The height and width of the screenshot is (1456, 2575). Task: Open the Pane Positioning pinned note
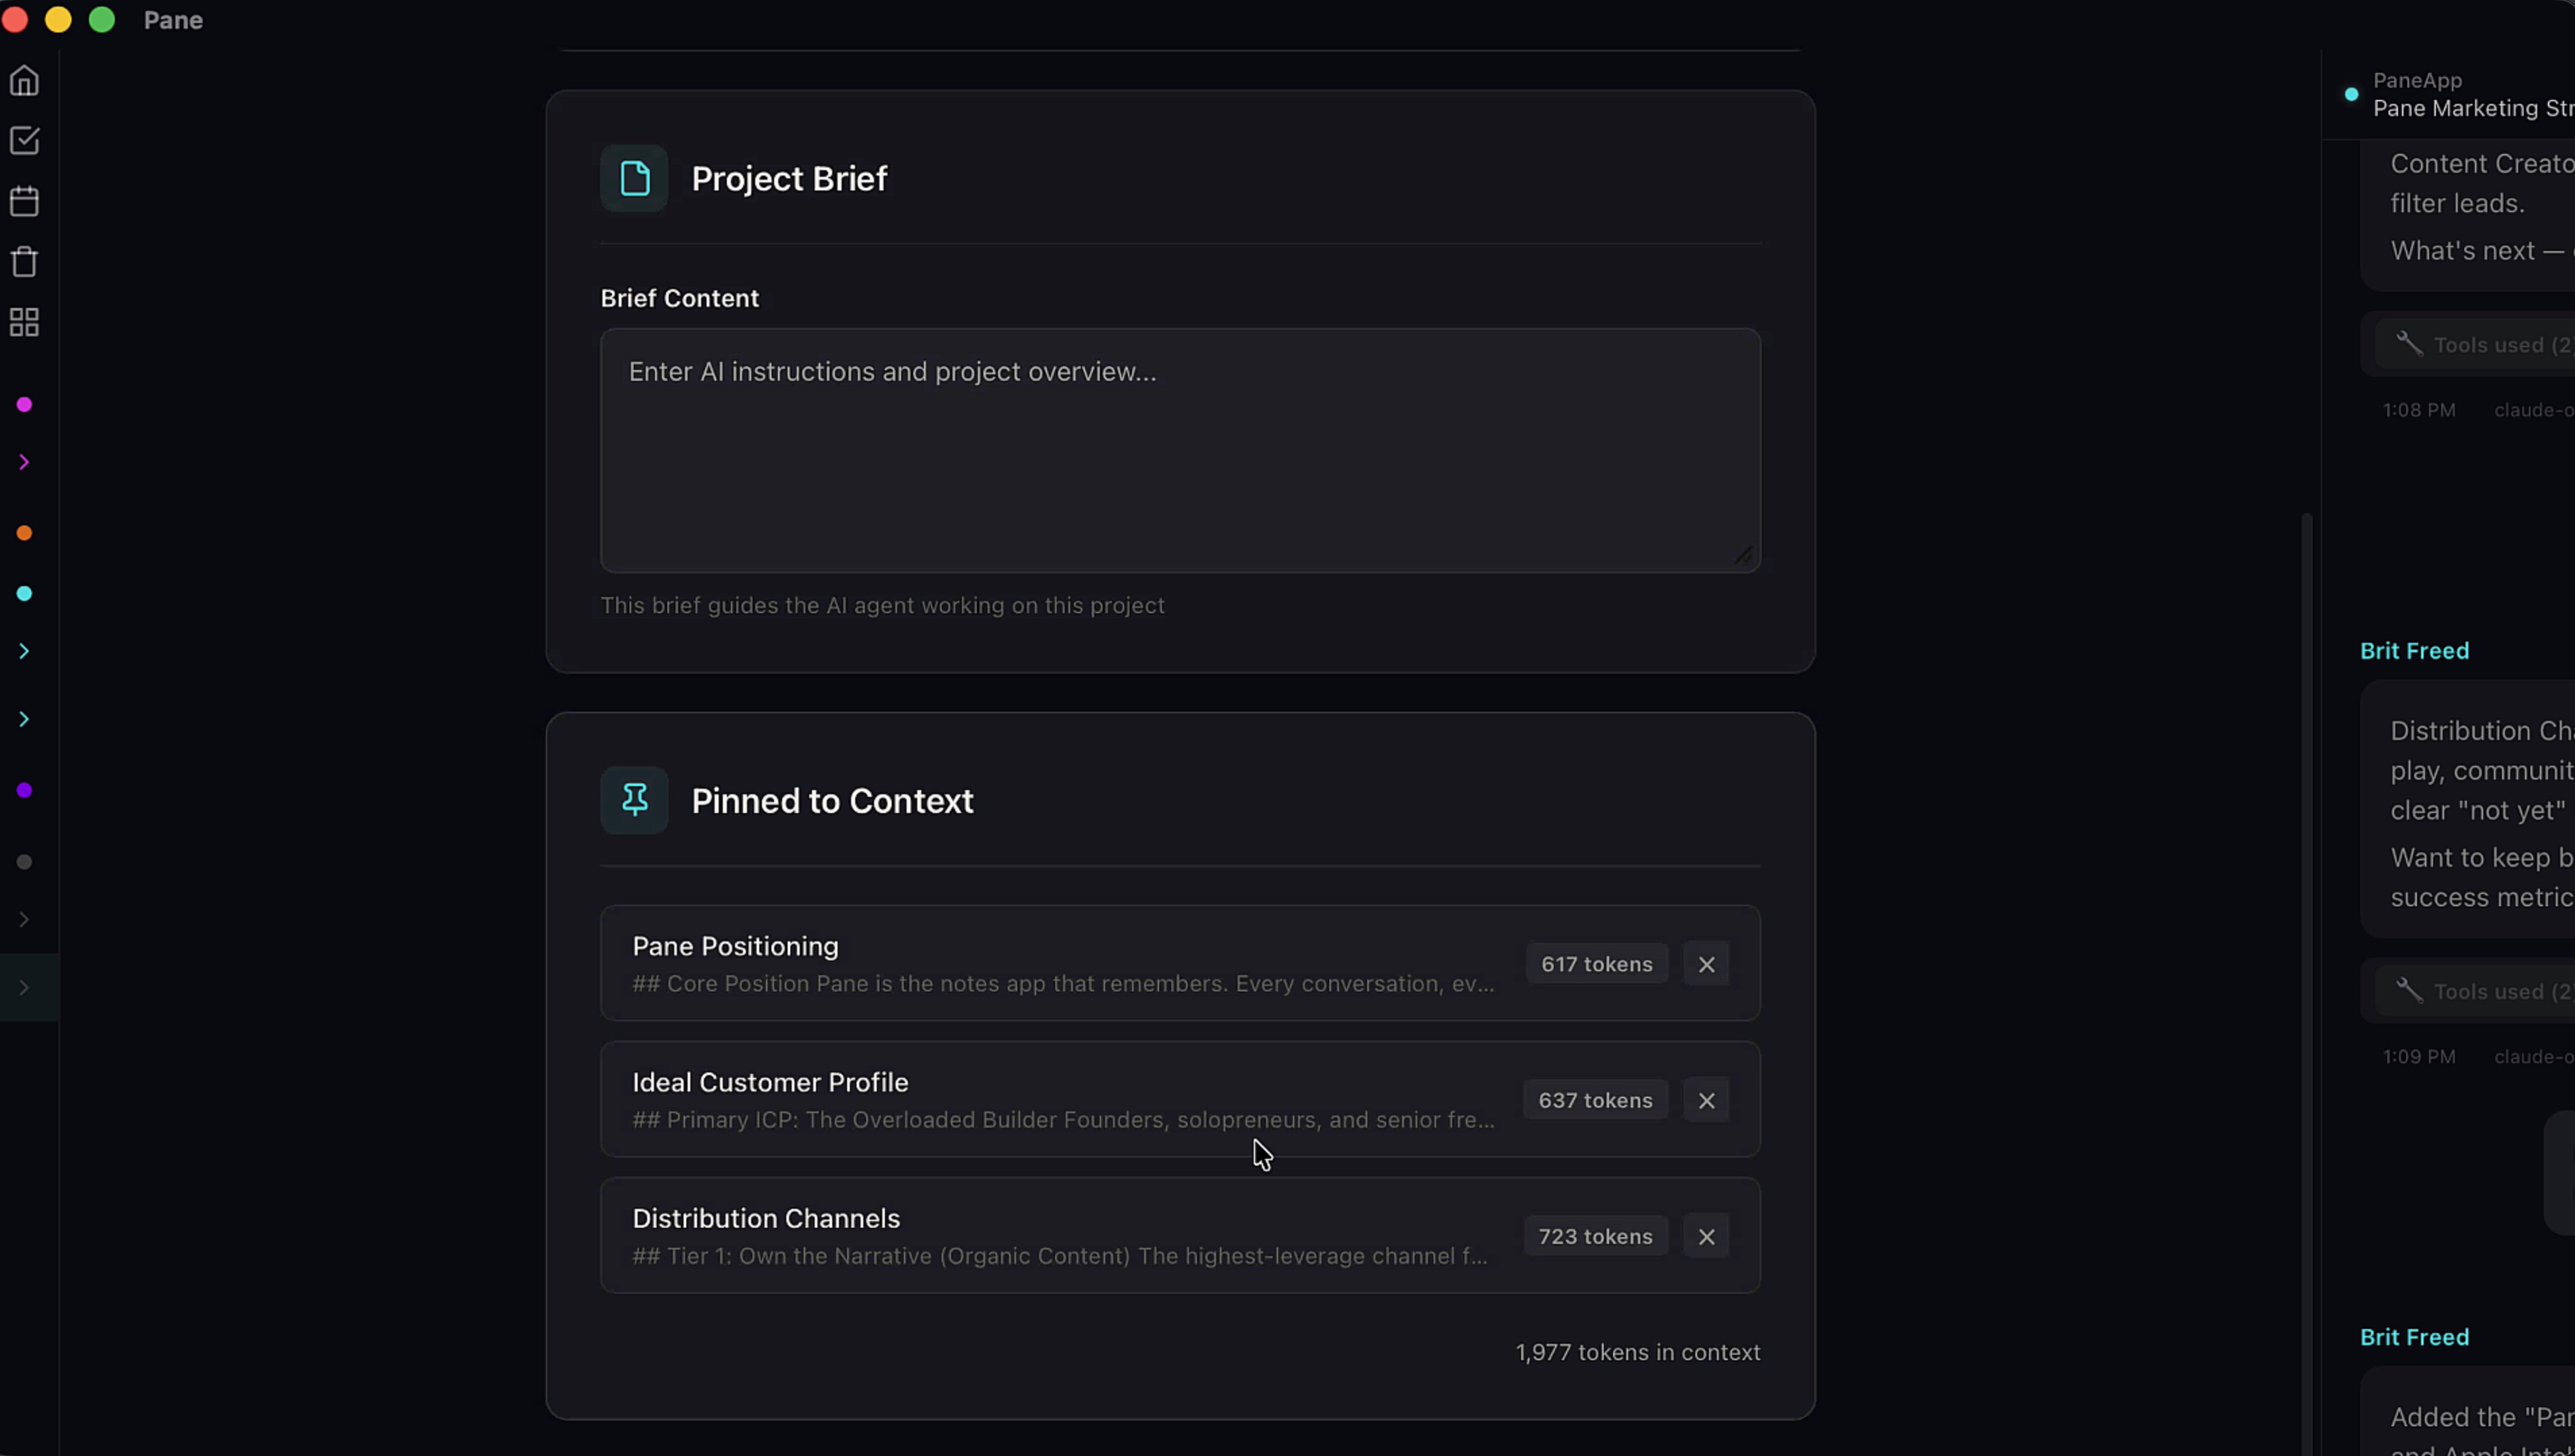tap(1180, 963)
